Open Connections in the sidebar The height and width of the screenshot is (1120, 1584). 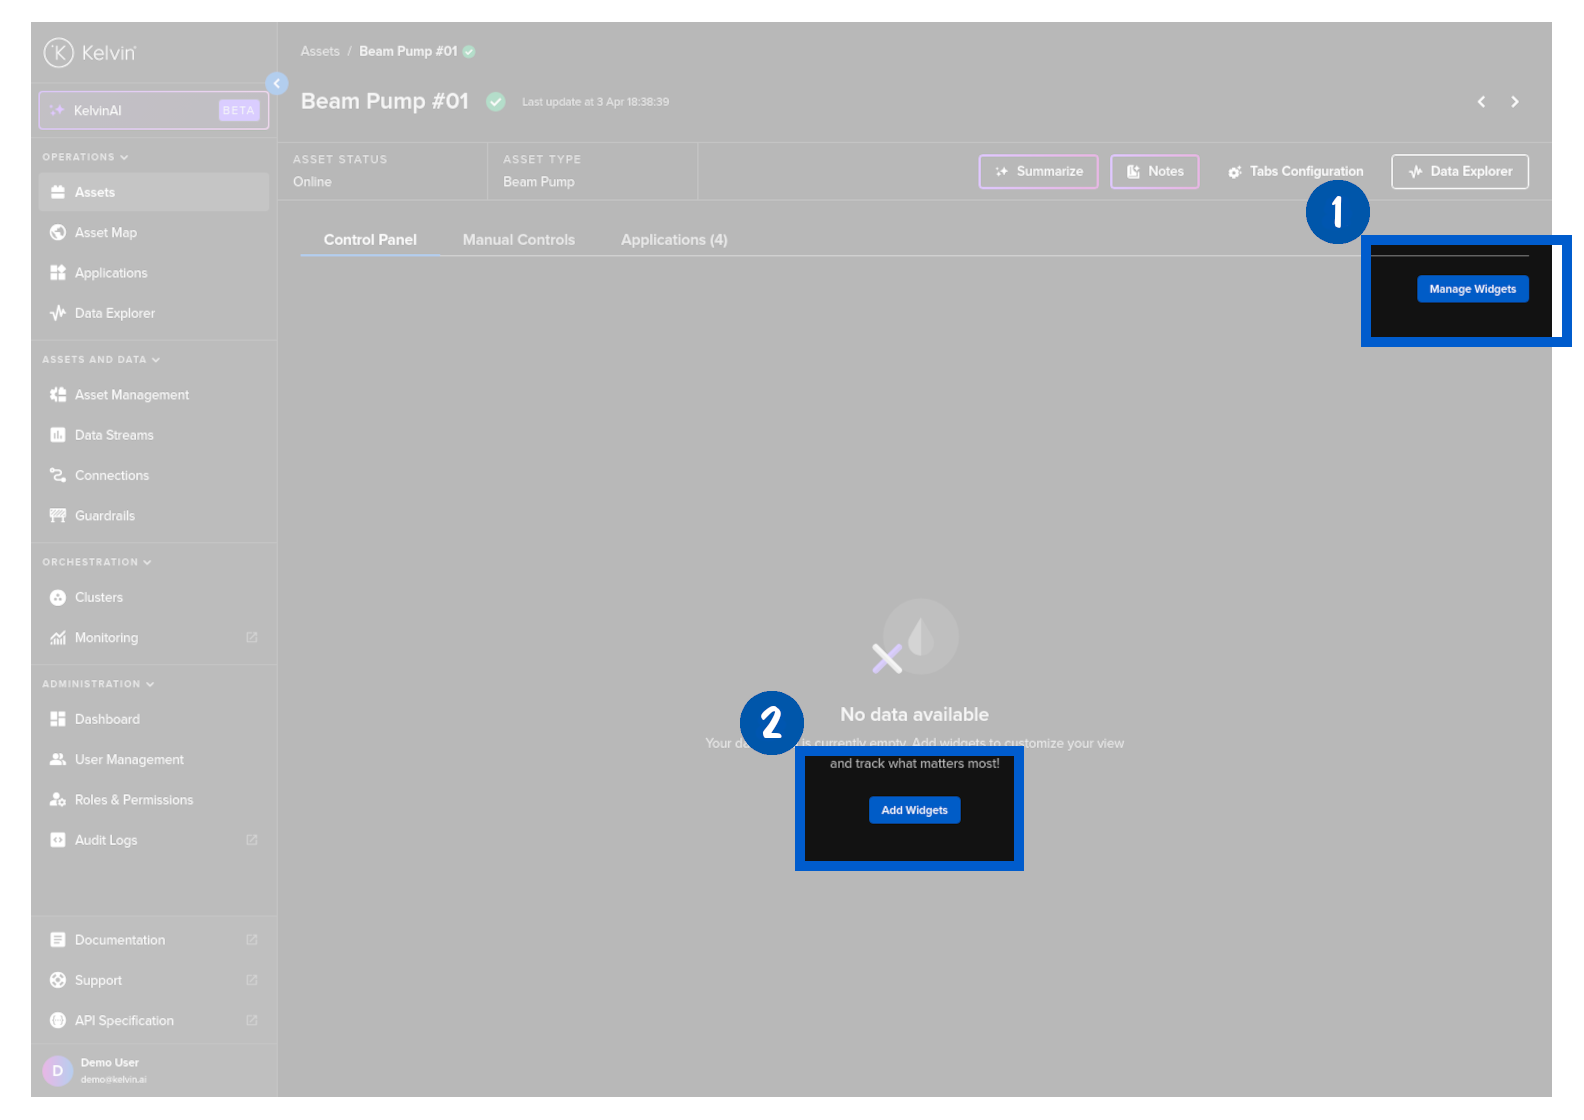pyautogui.click(x=111, y=476)
